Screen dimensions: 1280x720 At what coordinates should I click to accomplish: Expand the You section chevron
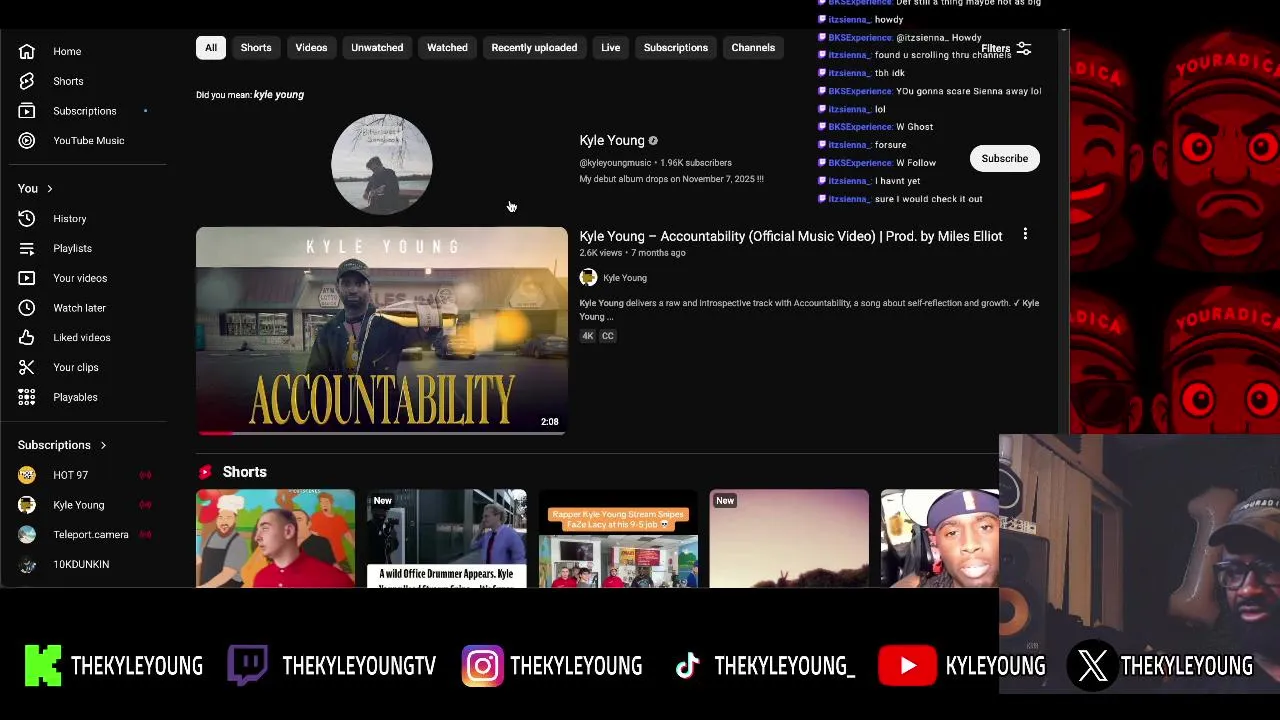[49, 189]
